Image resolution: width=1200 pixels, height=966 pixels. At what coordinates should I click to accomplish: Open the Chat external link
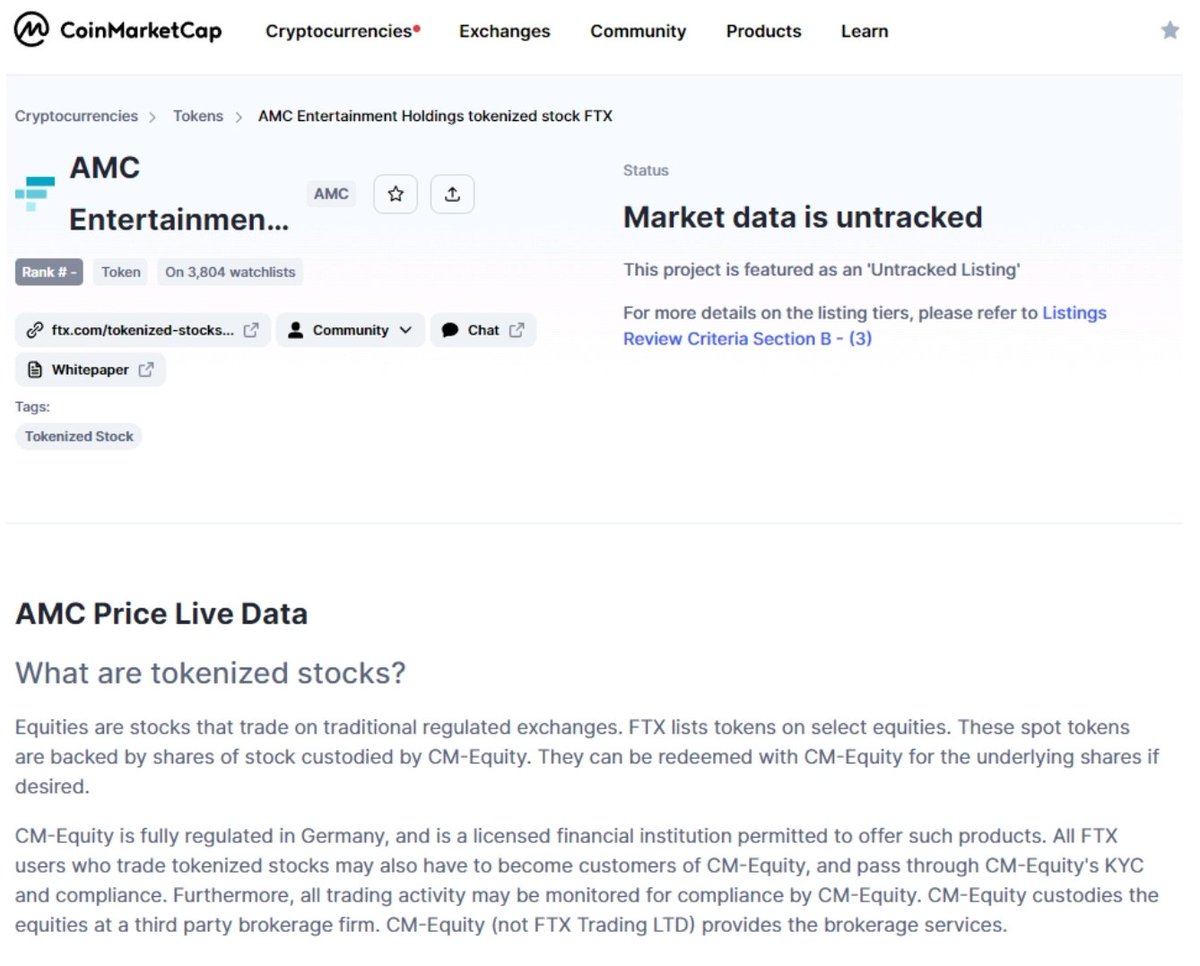tap(483, 330)
